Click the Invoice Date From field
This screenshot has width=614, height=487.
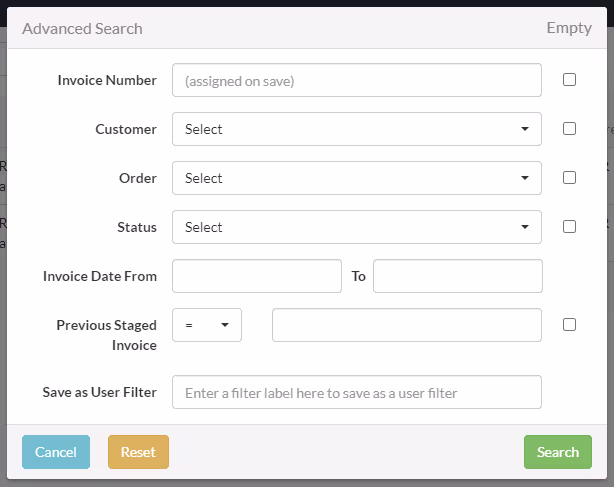click(257, 276)
